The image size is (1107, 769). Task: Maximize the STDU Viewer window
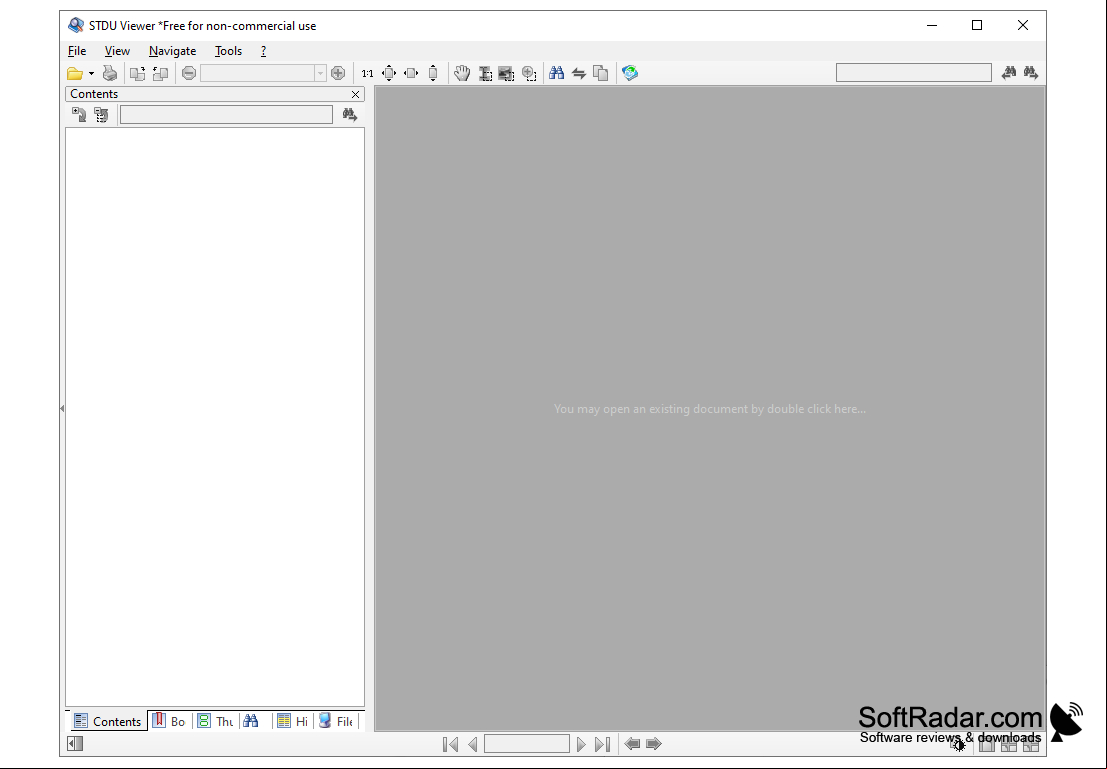point(977,25)
